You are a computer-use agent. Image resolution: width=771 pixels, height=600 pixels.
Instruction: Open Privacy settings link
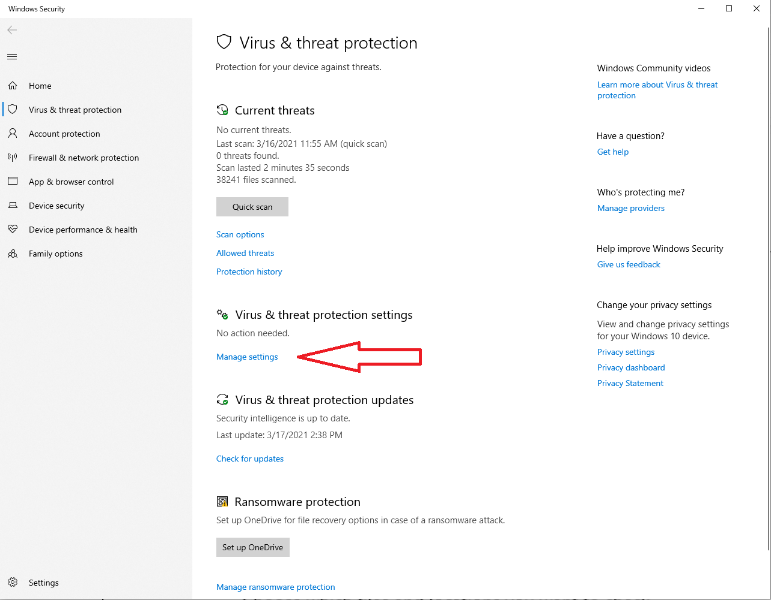click(x=625, y=352)
